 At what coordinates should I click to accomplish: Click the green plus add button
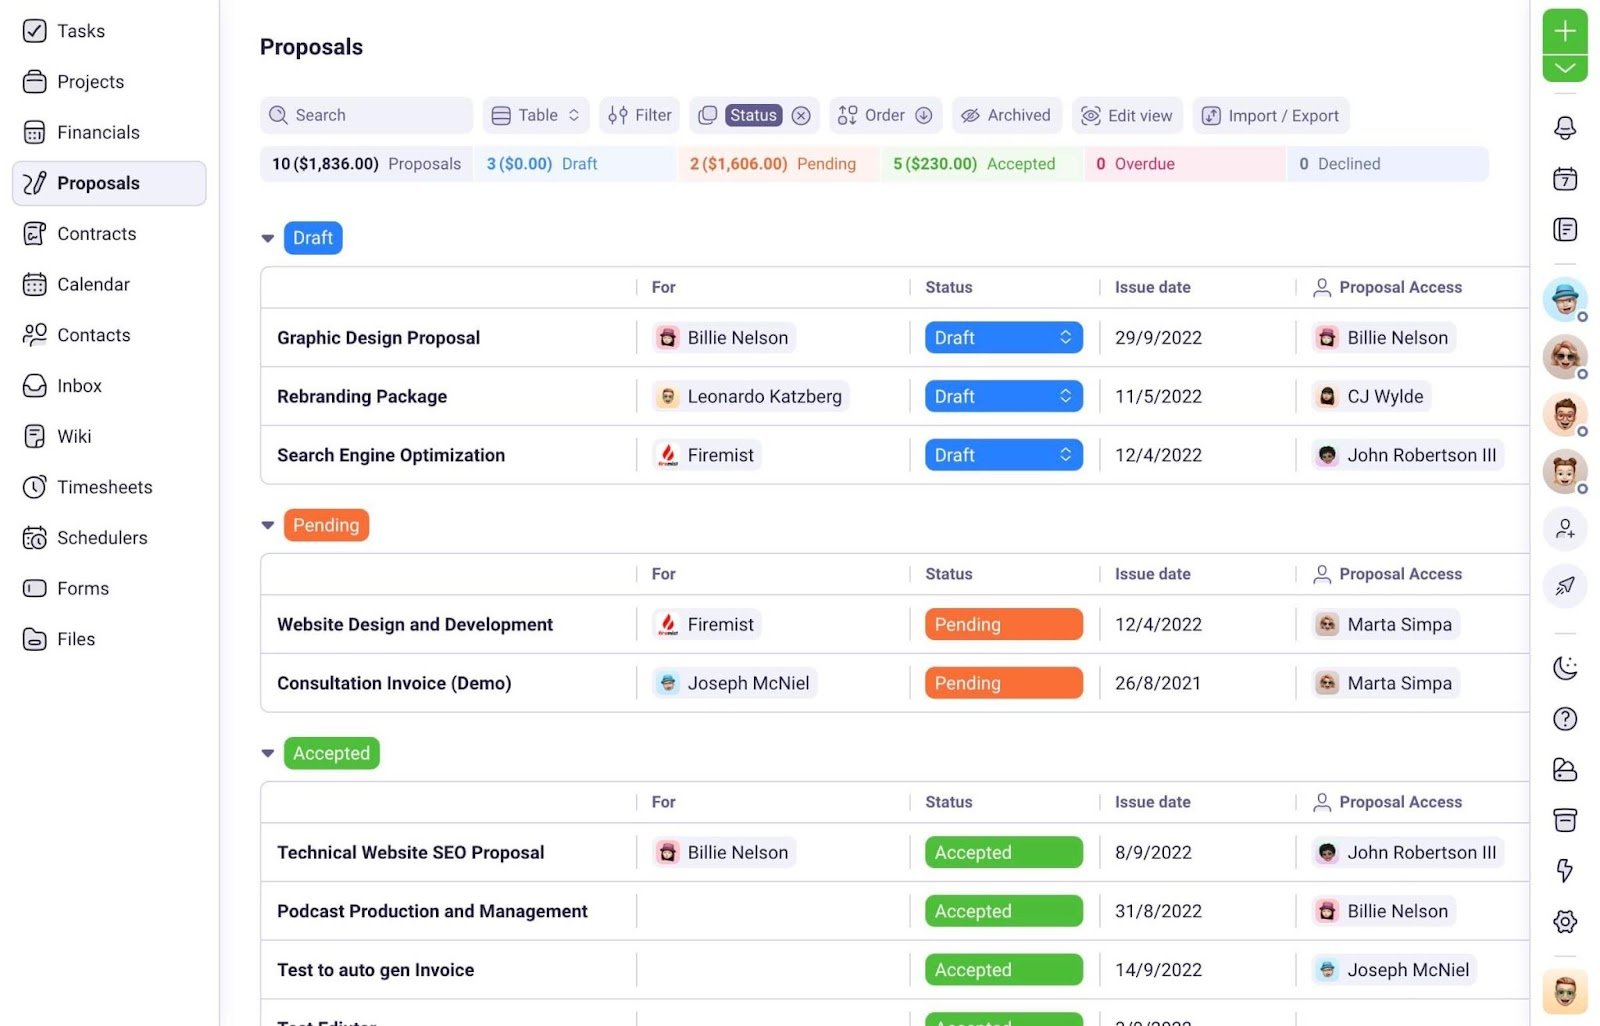[1564, 31]
